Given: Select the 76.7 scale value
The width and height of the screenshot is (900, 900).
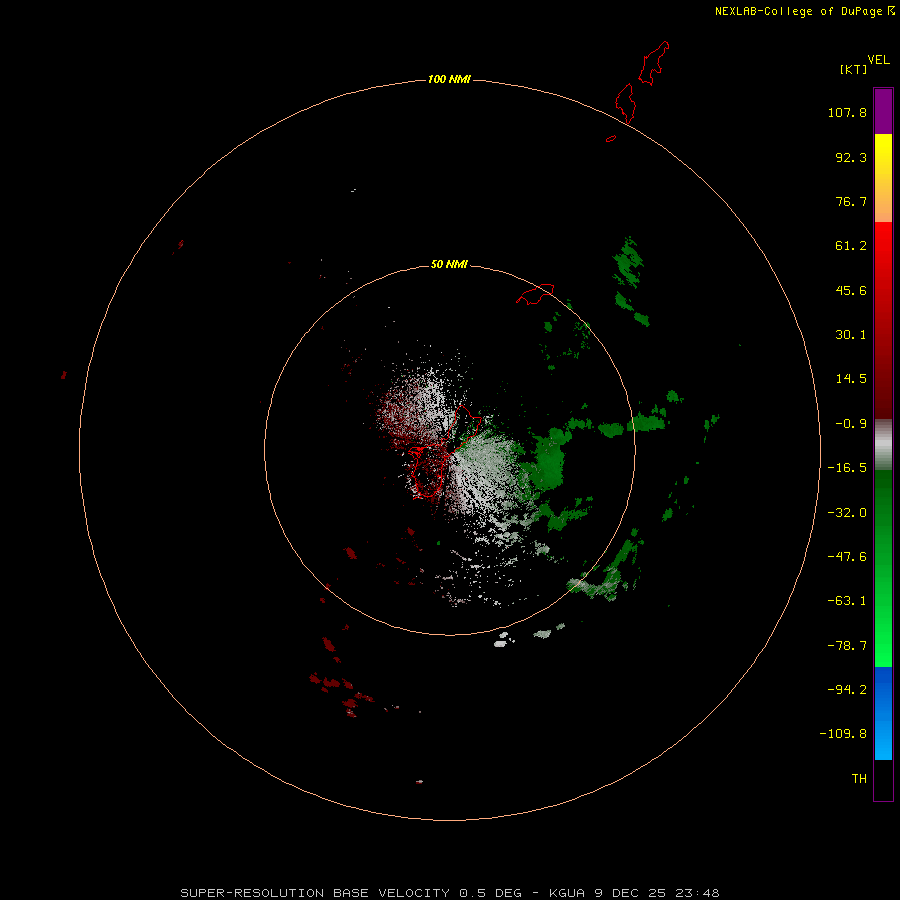Looking at the screenshot, I should [x=851, y=201].
